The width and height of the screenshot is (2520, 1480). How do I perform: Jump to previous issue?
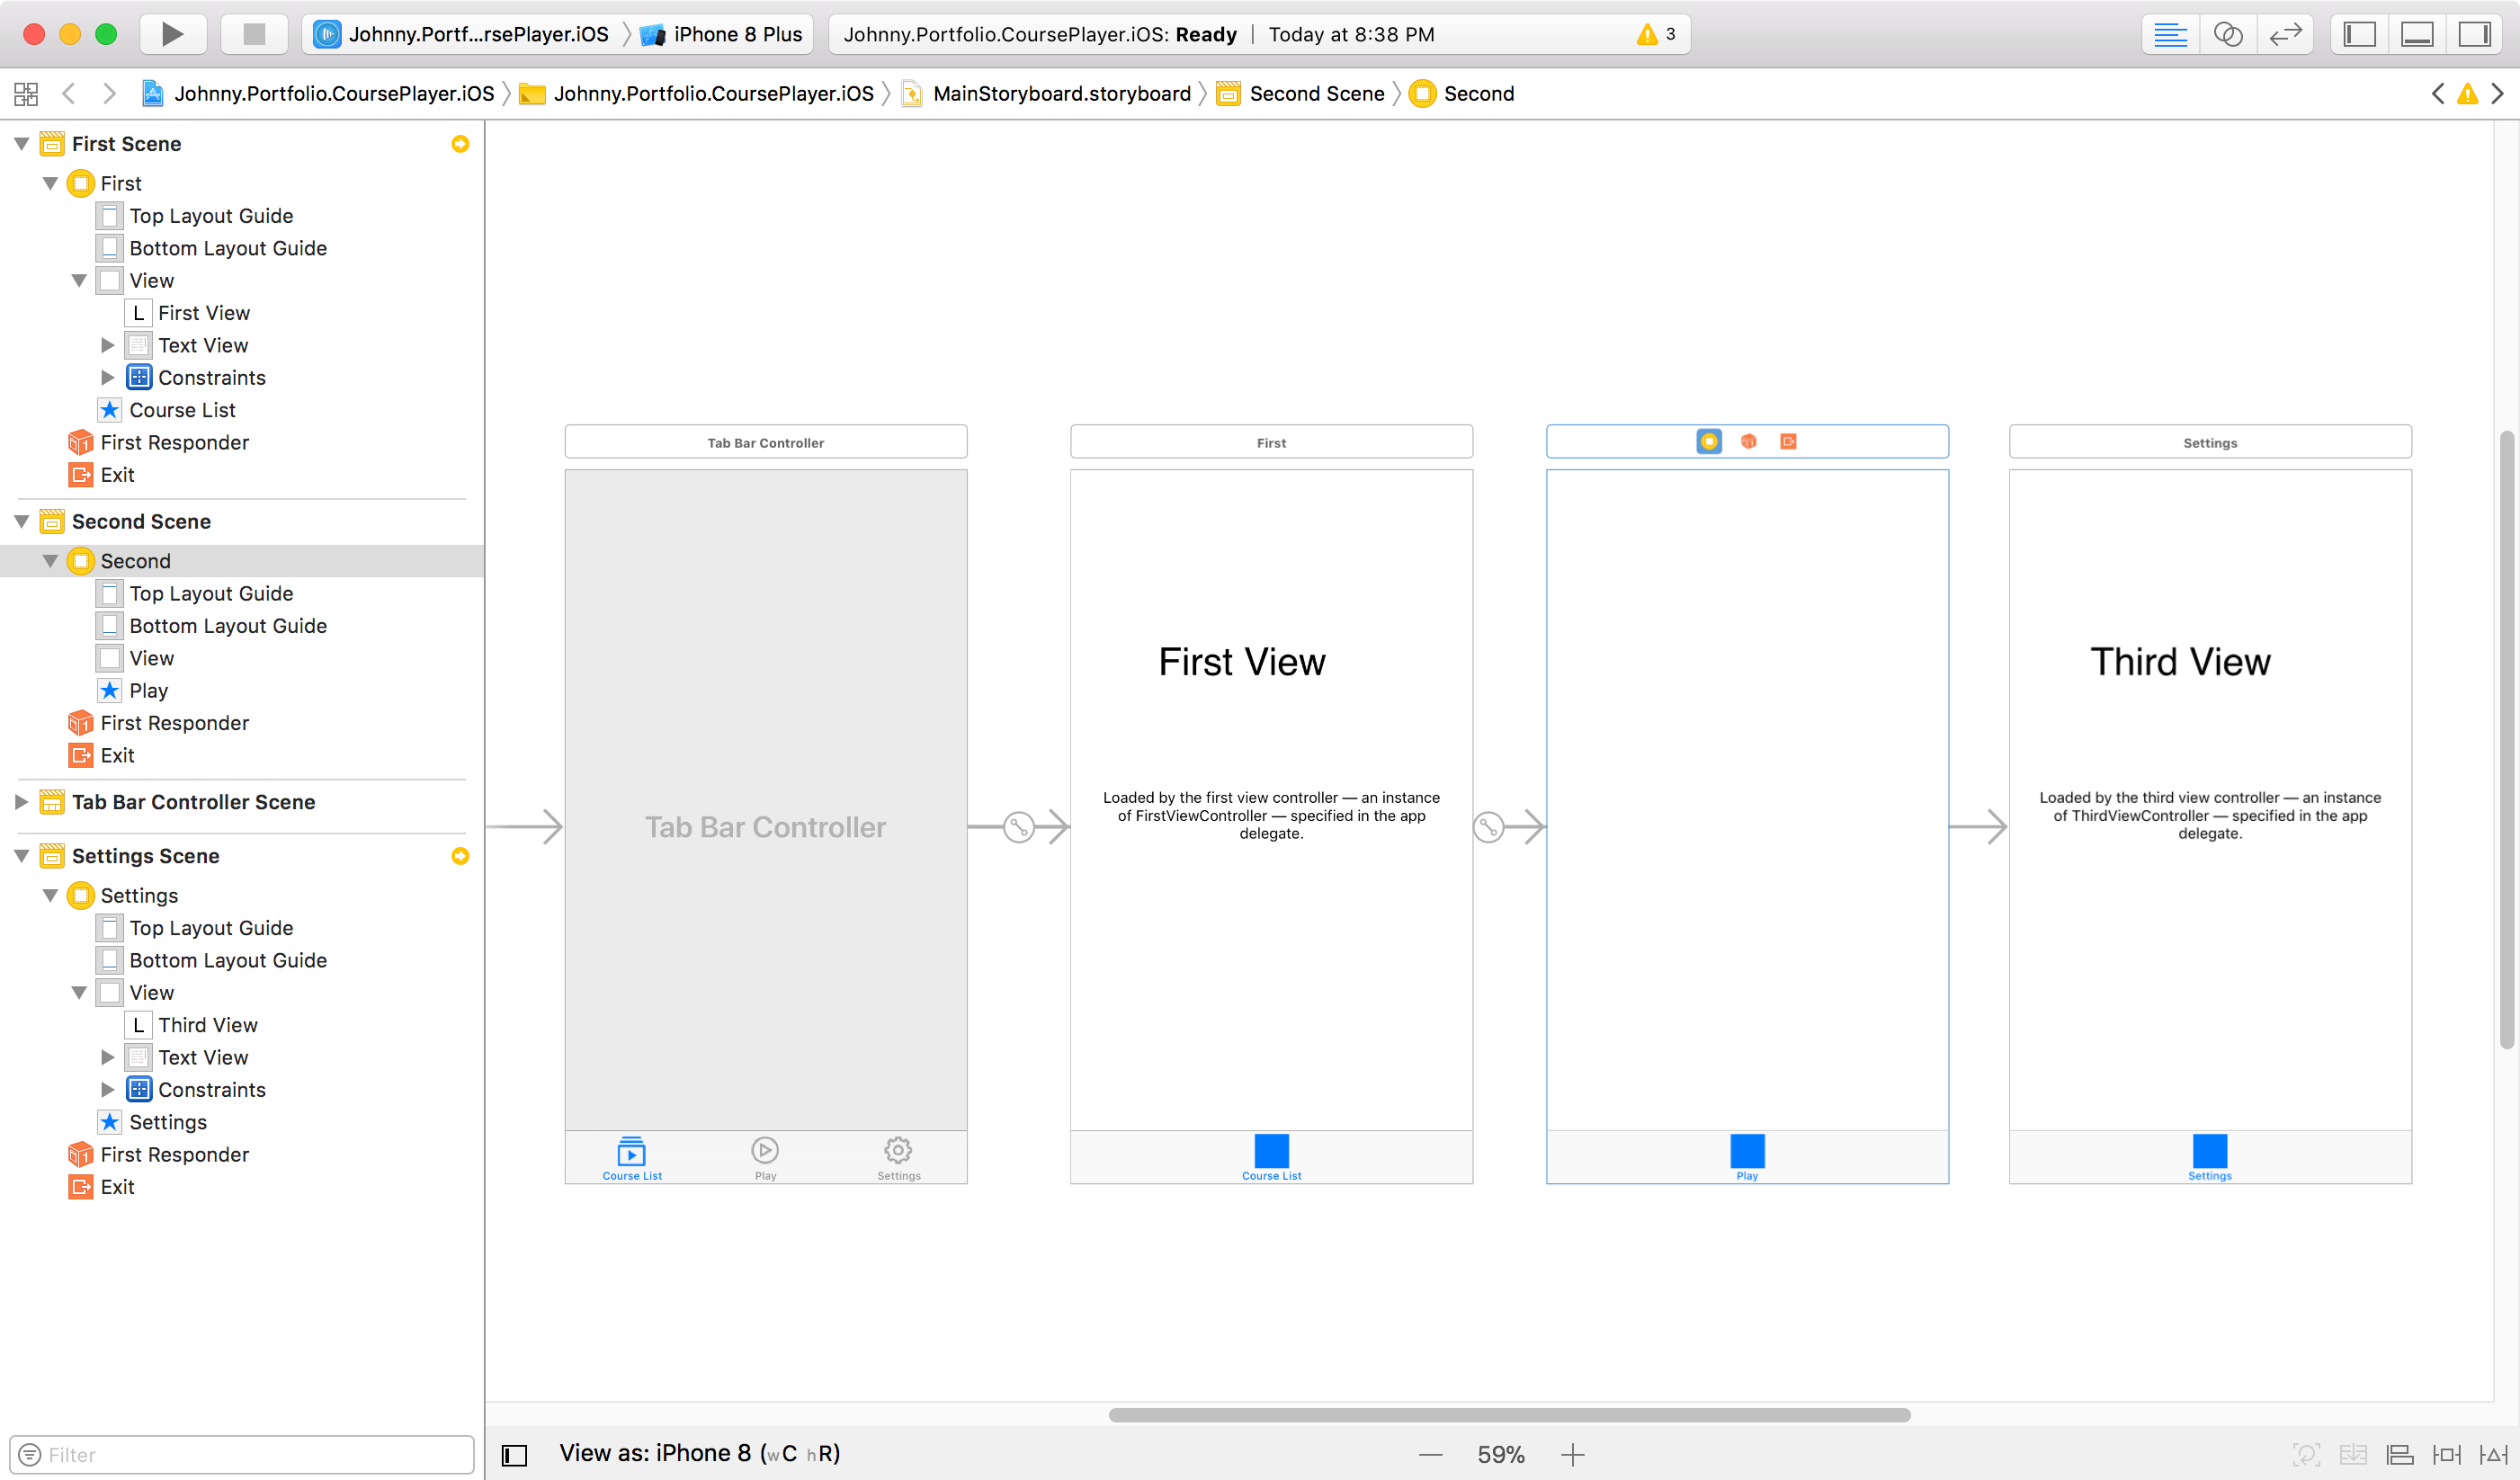click(x=2438, y=94)
